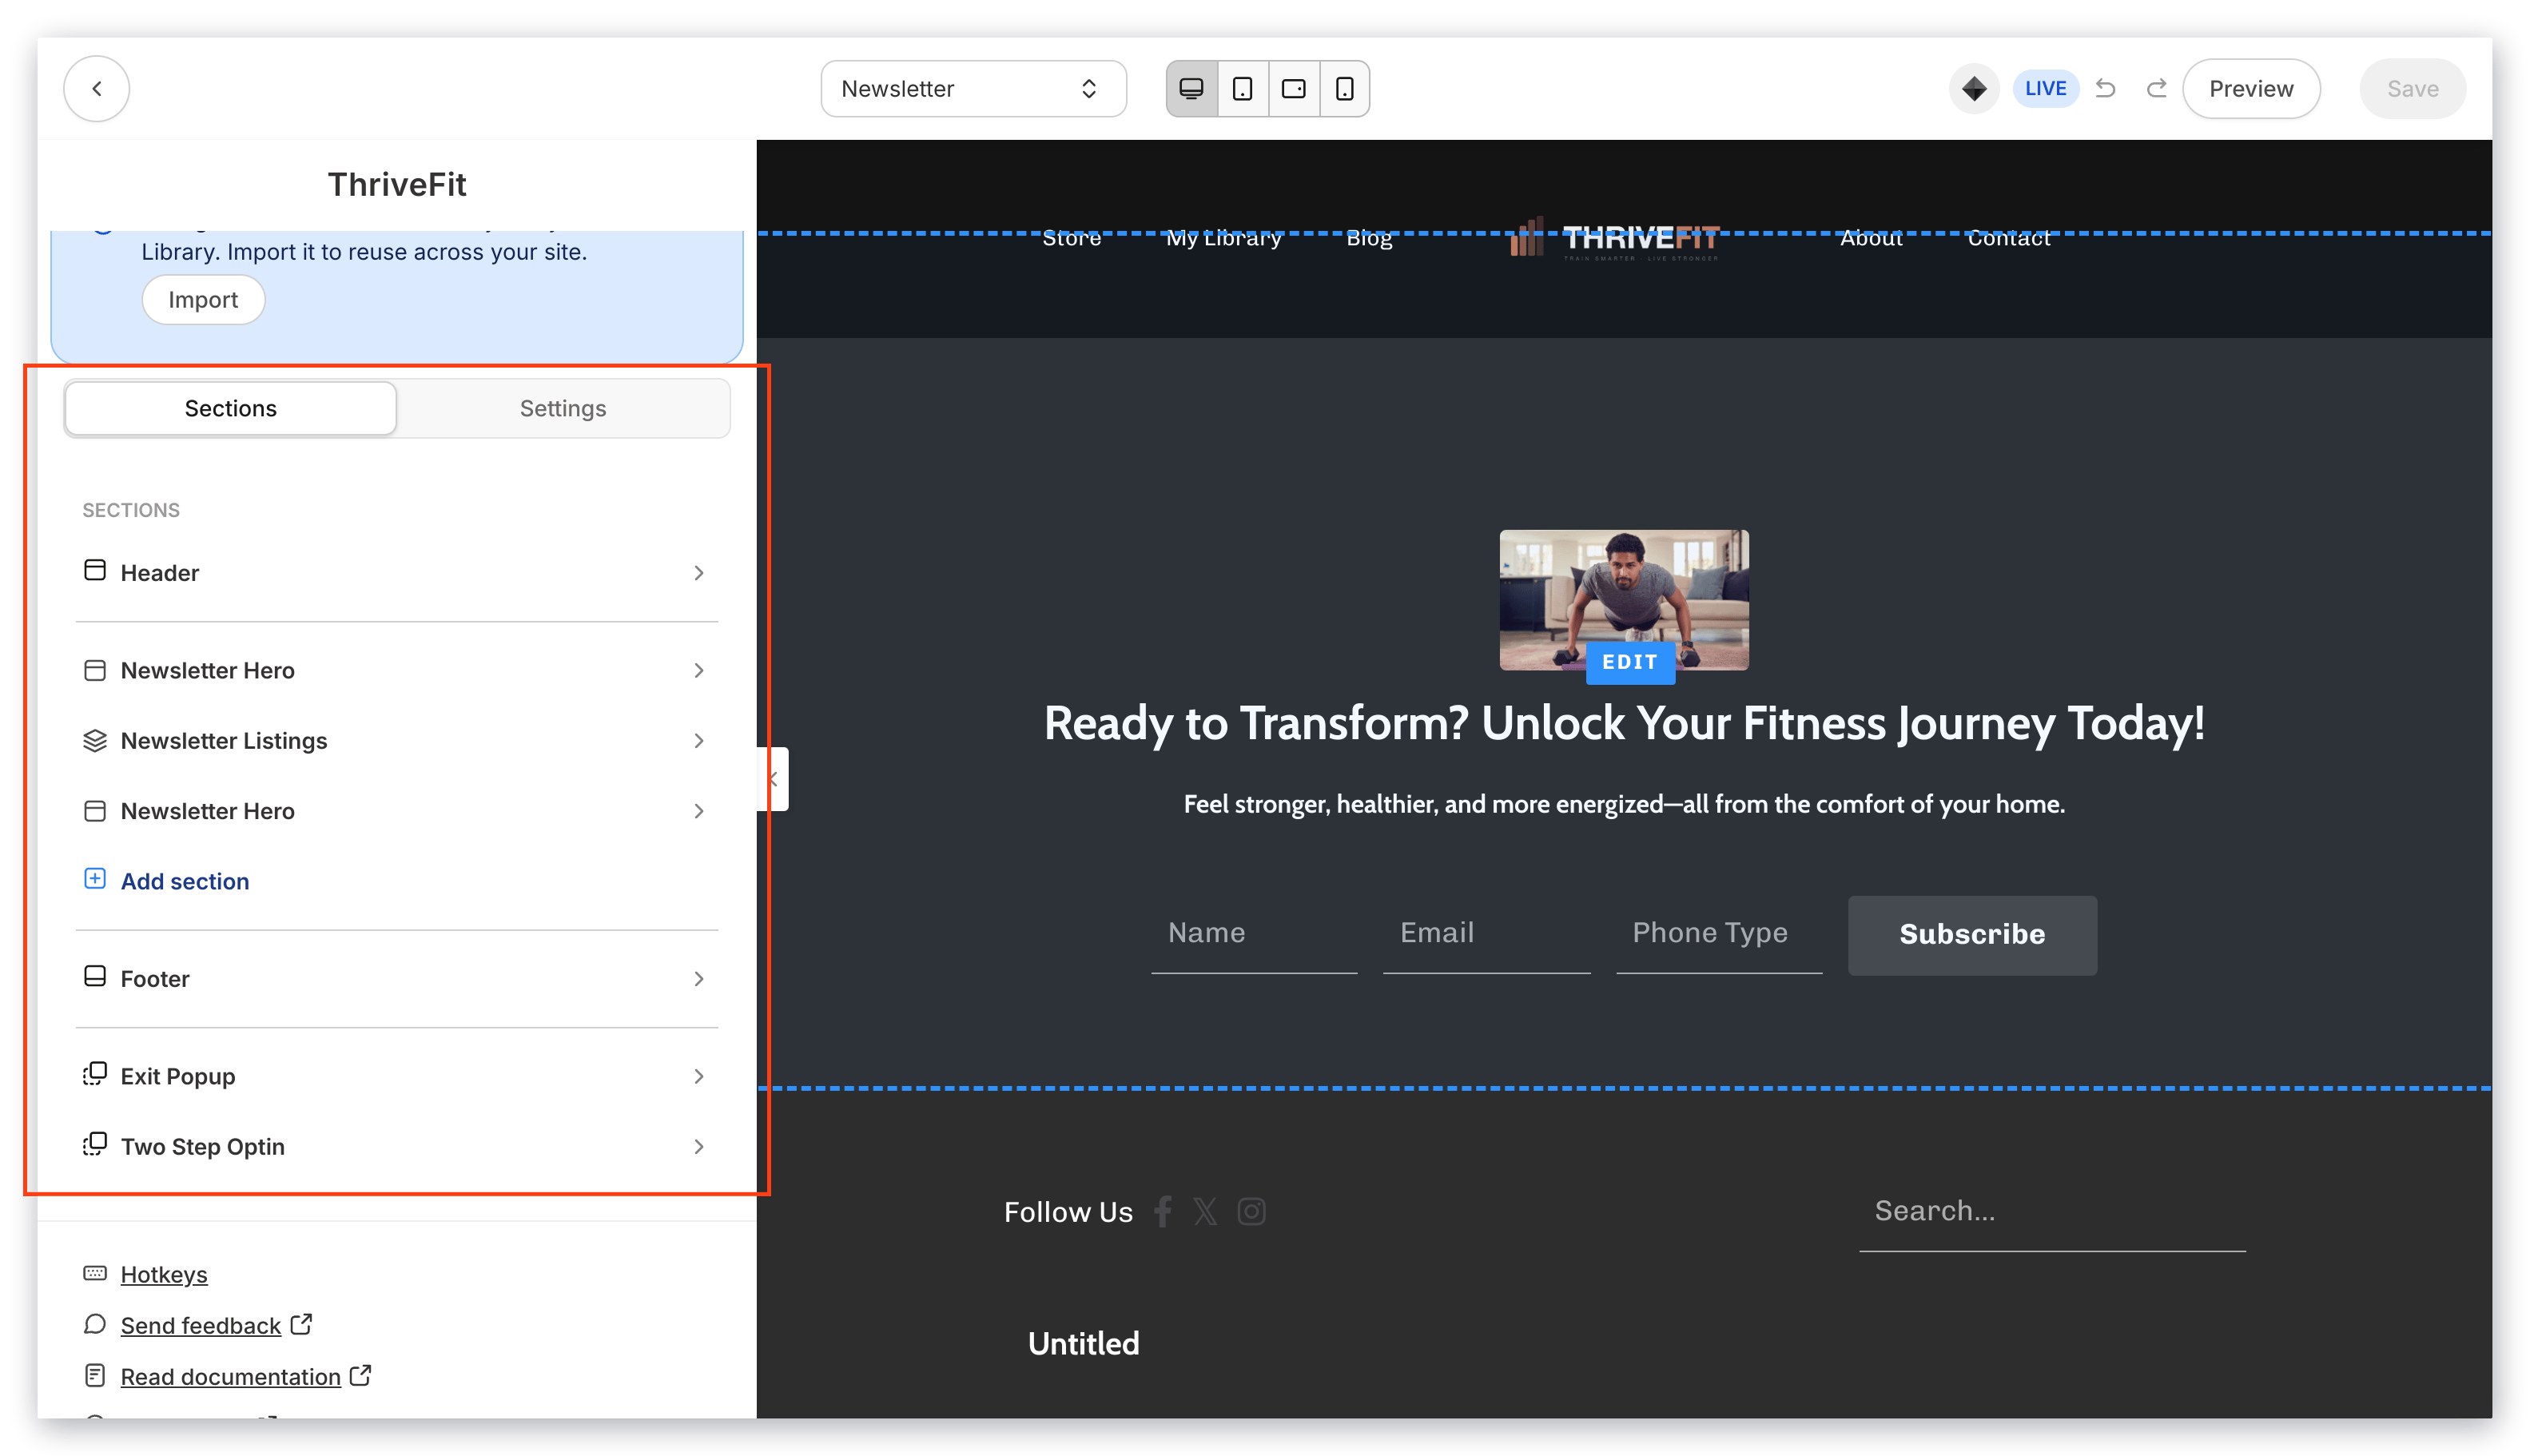This screenshot has height=1456, width=2530.
Task: Click the EDIT badge on image
Action: 1630,662
